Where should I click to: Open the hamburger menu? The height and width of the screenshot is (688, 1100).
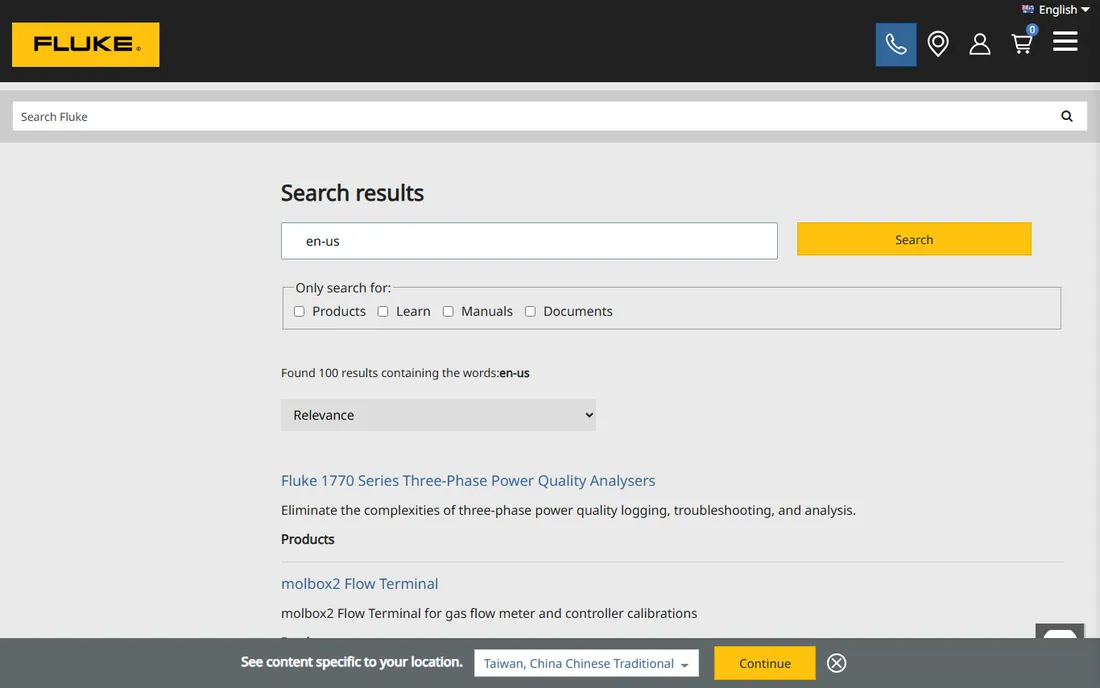point(1065,41)
